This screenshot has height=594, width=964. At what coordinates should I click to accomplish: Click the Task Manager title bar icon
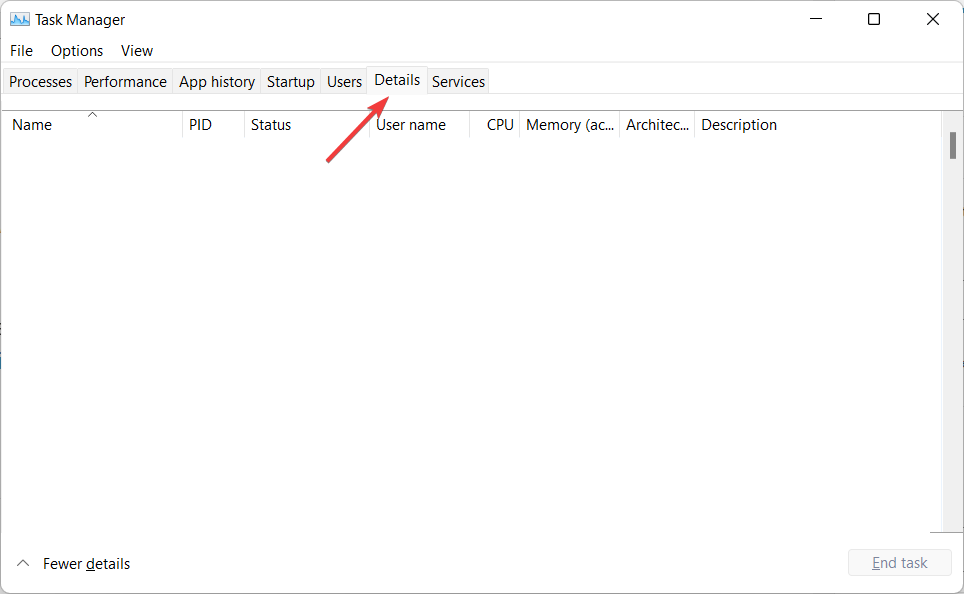pos(20,20)
